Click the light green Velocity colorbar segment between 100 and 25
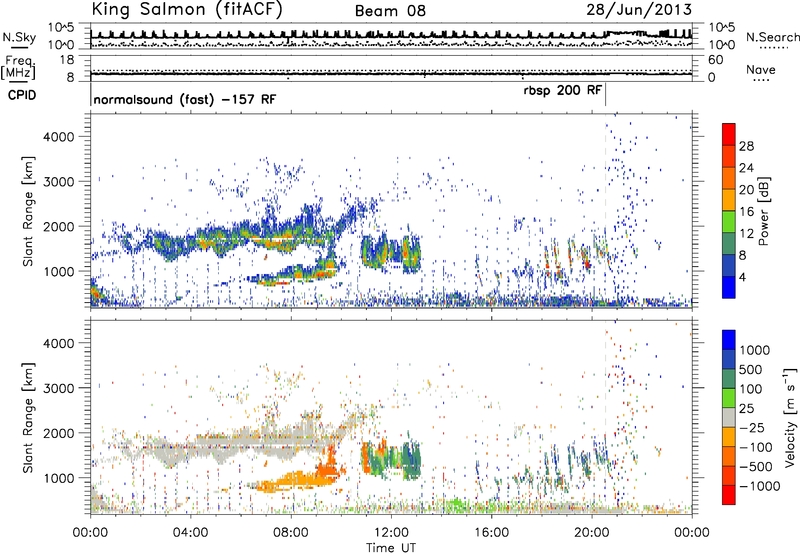 pyautogui.click(x=729, y=397)
